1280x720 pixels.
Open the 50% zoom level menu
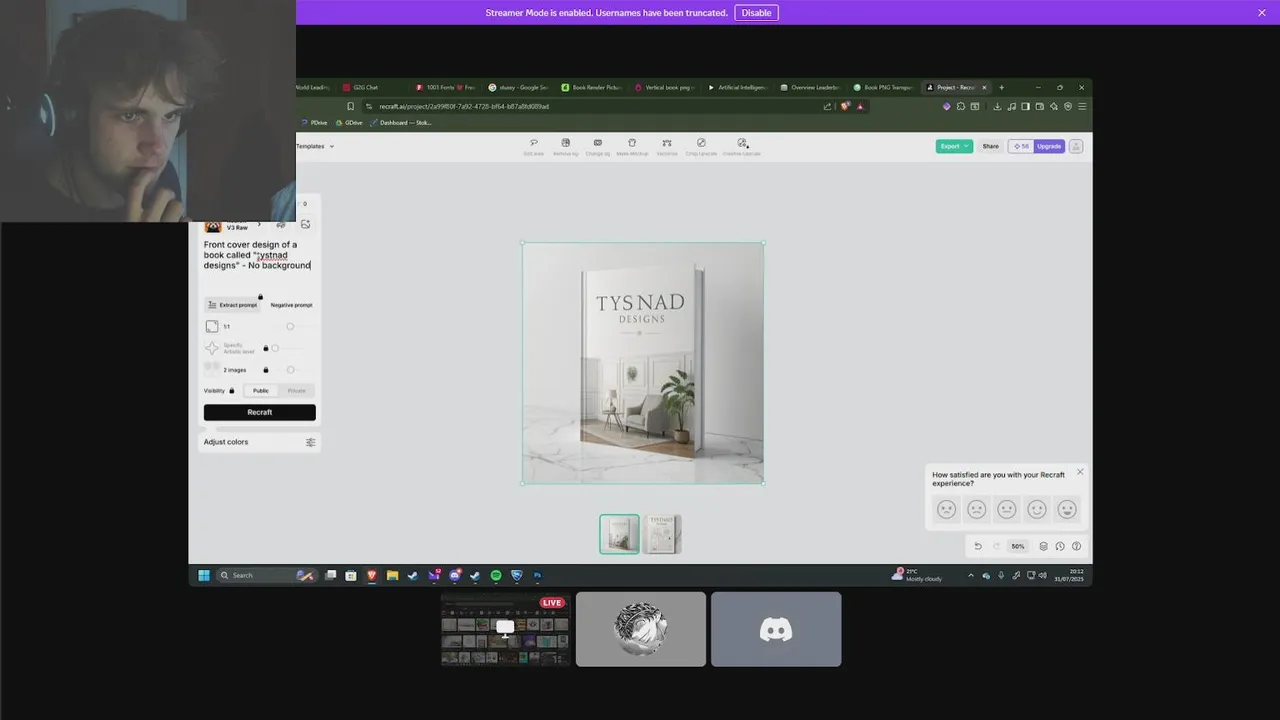point(1018,546)
